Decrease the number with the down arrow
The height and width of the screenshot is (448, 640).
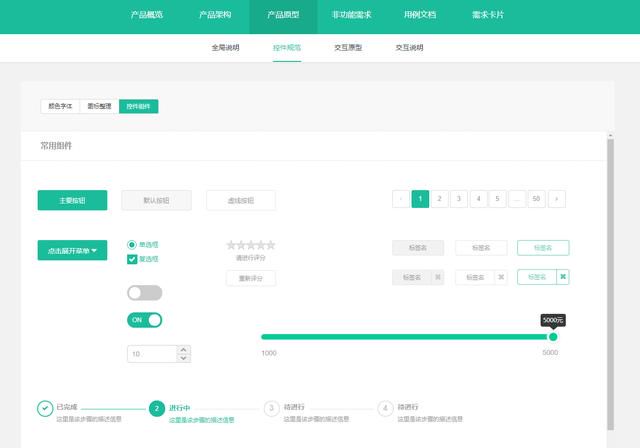184,358
